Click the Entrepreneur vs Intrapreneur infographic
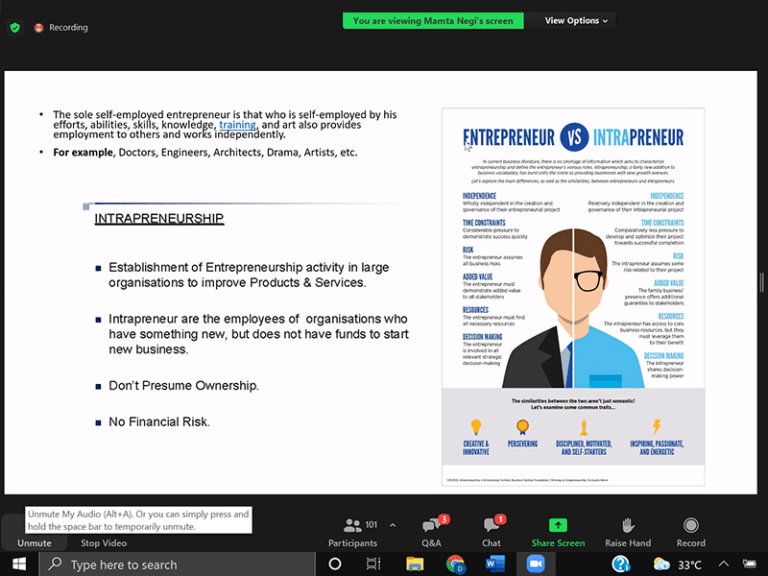The height and width of the screenshot is (576, 768). coord(573,297)
